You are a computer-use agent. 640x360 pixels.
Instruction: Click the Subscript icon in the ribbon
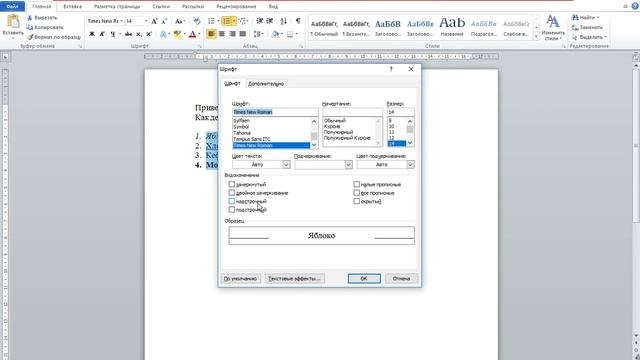coord(139,34)
